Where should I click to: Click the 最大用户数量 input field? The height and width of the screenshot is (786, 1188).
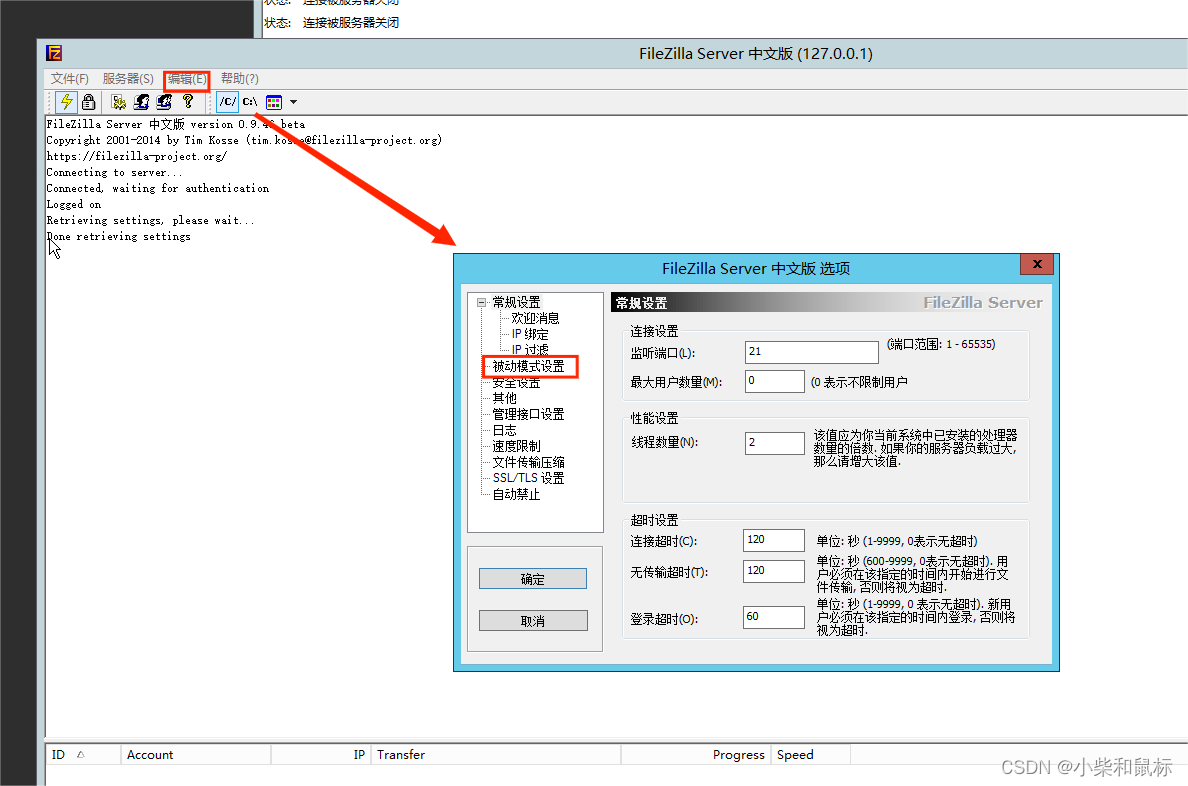[x=774, y=381]
